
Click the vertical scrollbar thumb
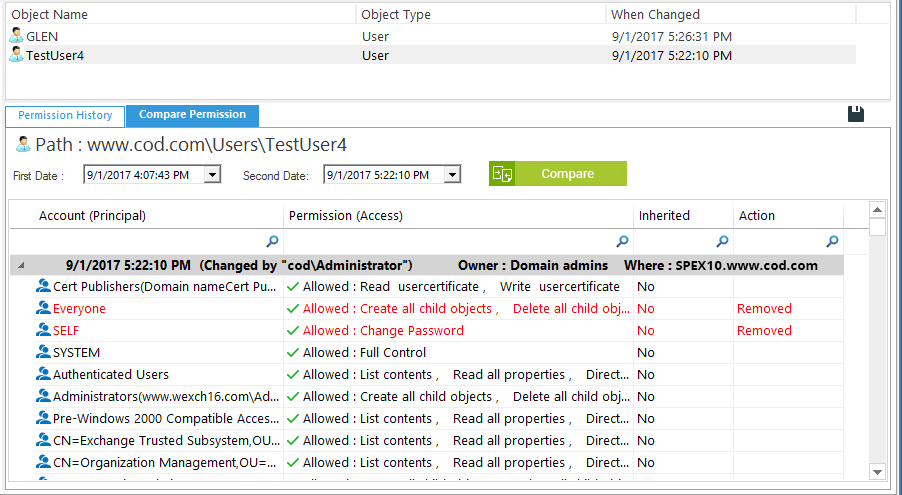pos(877,227)
